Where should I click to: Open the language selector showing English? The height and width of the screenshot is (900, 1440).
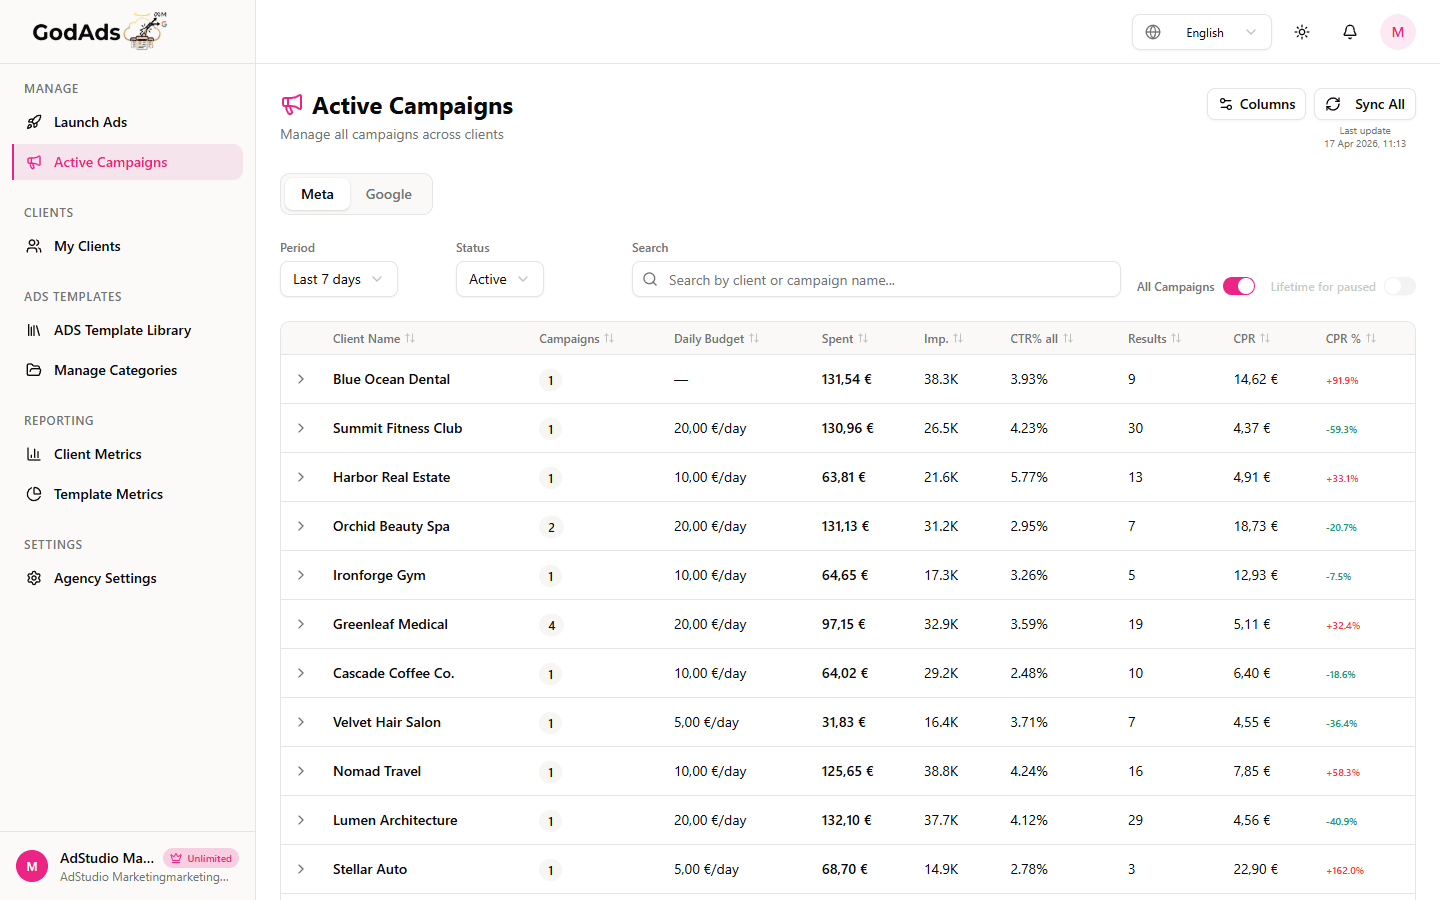1201,31
